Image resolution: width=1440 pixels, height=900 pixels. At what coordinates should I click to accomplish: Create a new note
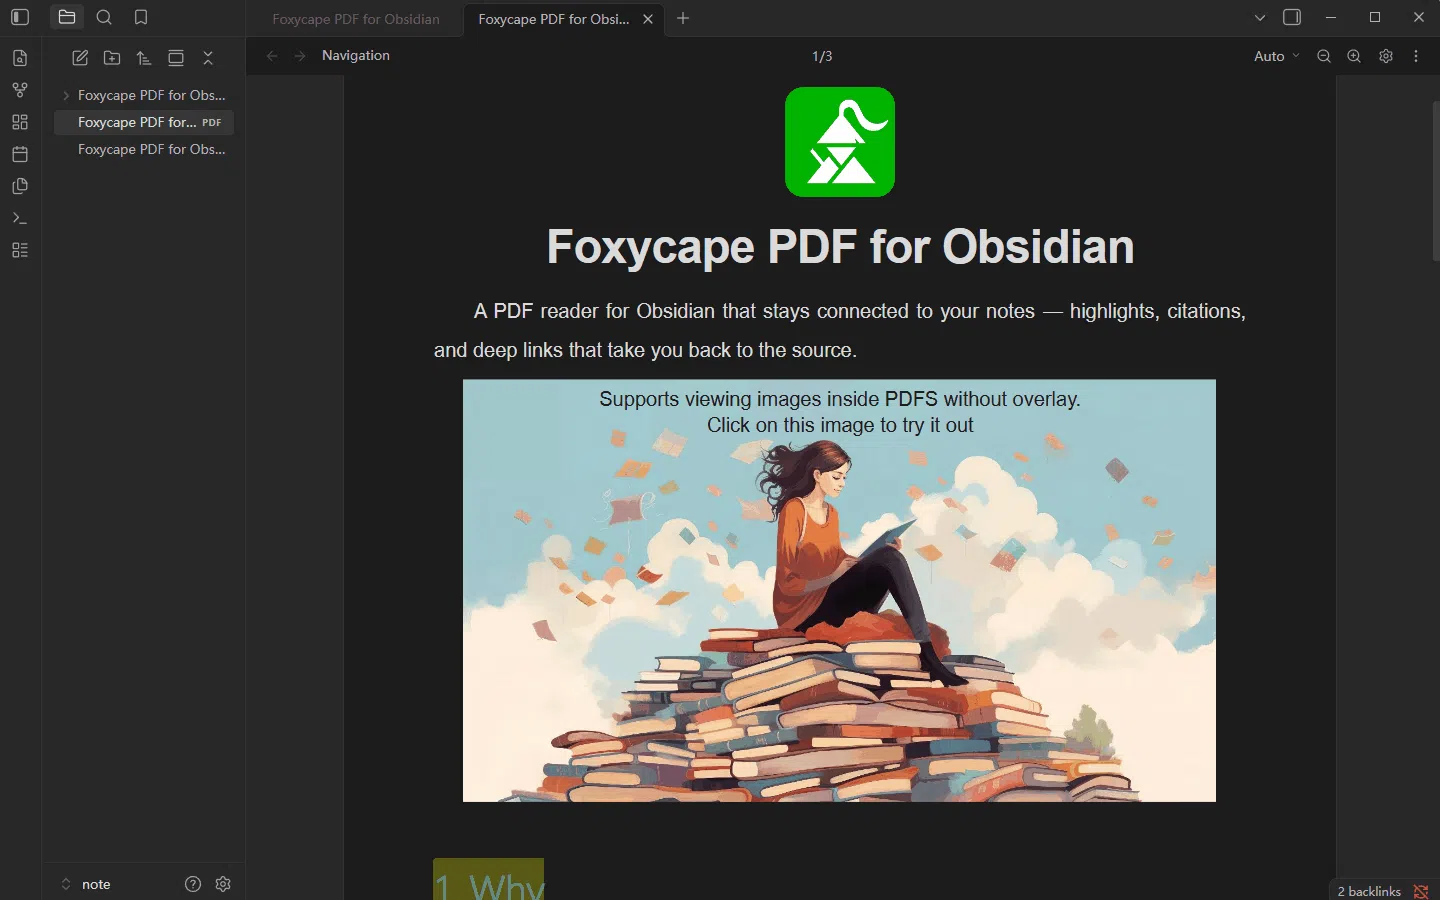tap(80, 58)
